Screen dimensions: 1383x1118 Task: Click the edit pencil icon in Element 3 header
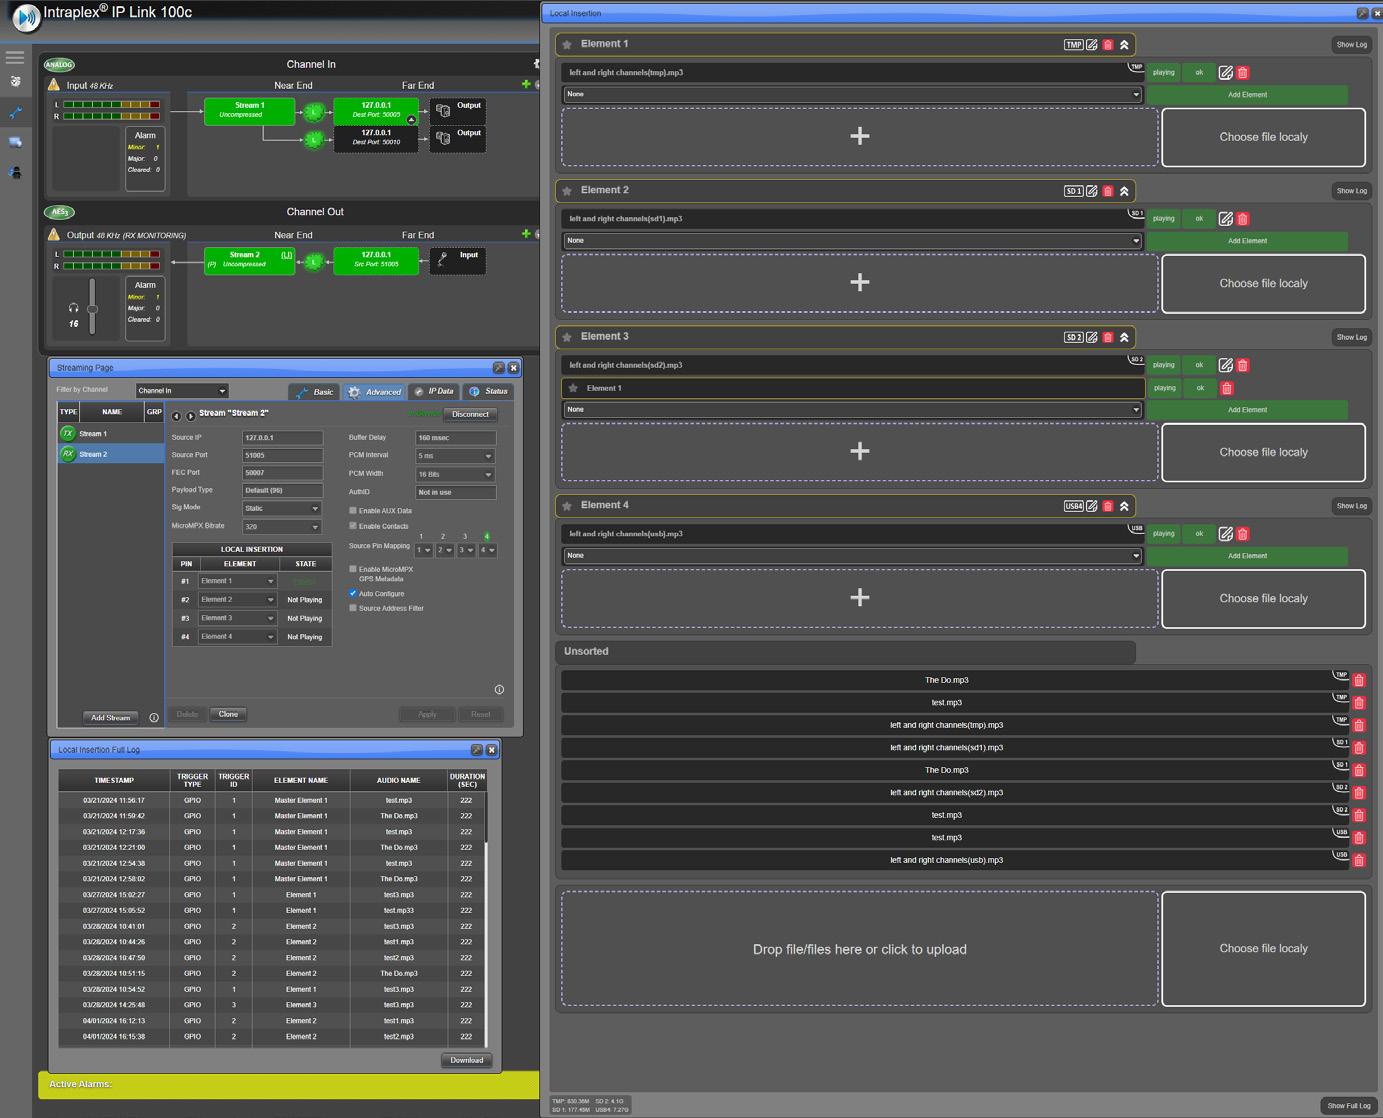tap(1092, 337)
